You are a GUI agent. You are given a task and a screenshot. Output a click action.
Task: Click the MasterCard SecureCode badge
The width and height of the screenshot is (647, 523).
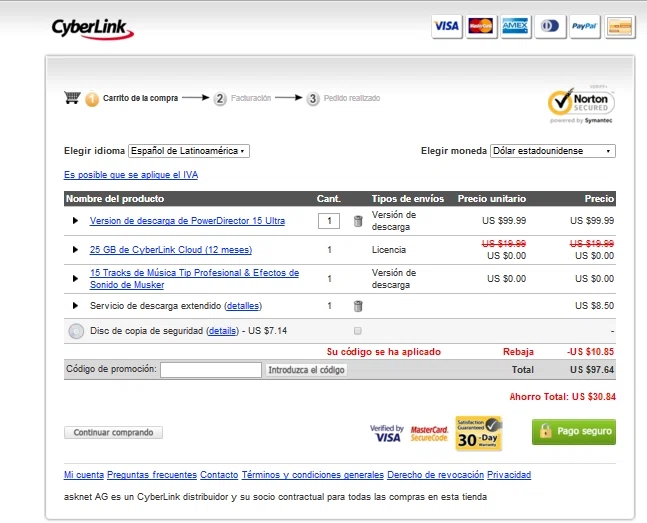[x=429, y=433]
